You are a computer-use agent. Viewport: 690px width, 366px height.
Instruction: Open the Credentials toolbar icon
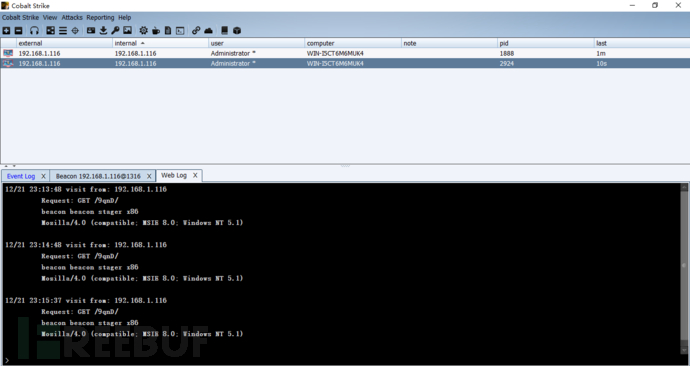pos(91,30)
